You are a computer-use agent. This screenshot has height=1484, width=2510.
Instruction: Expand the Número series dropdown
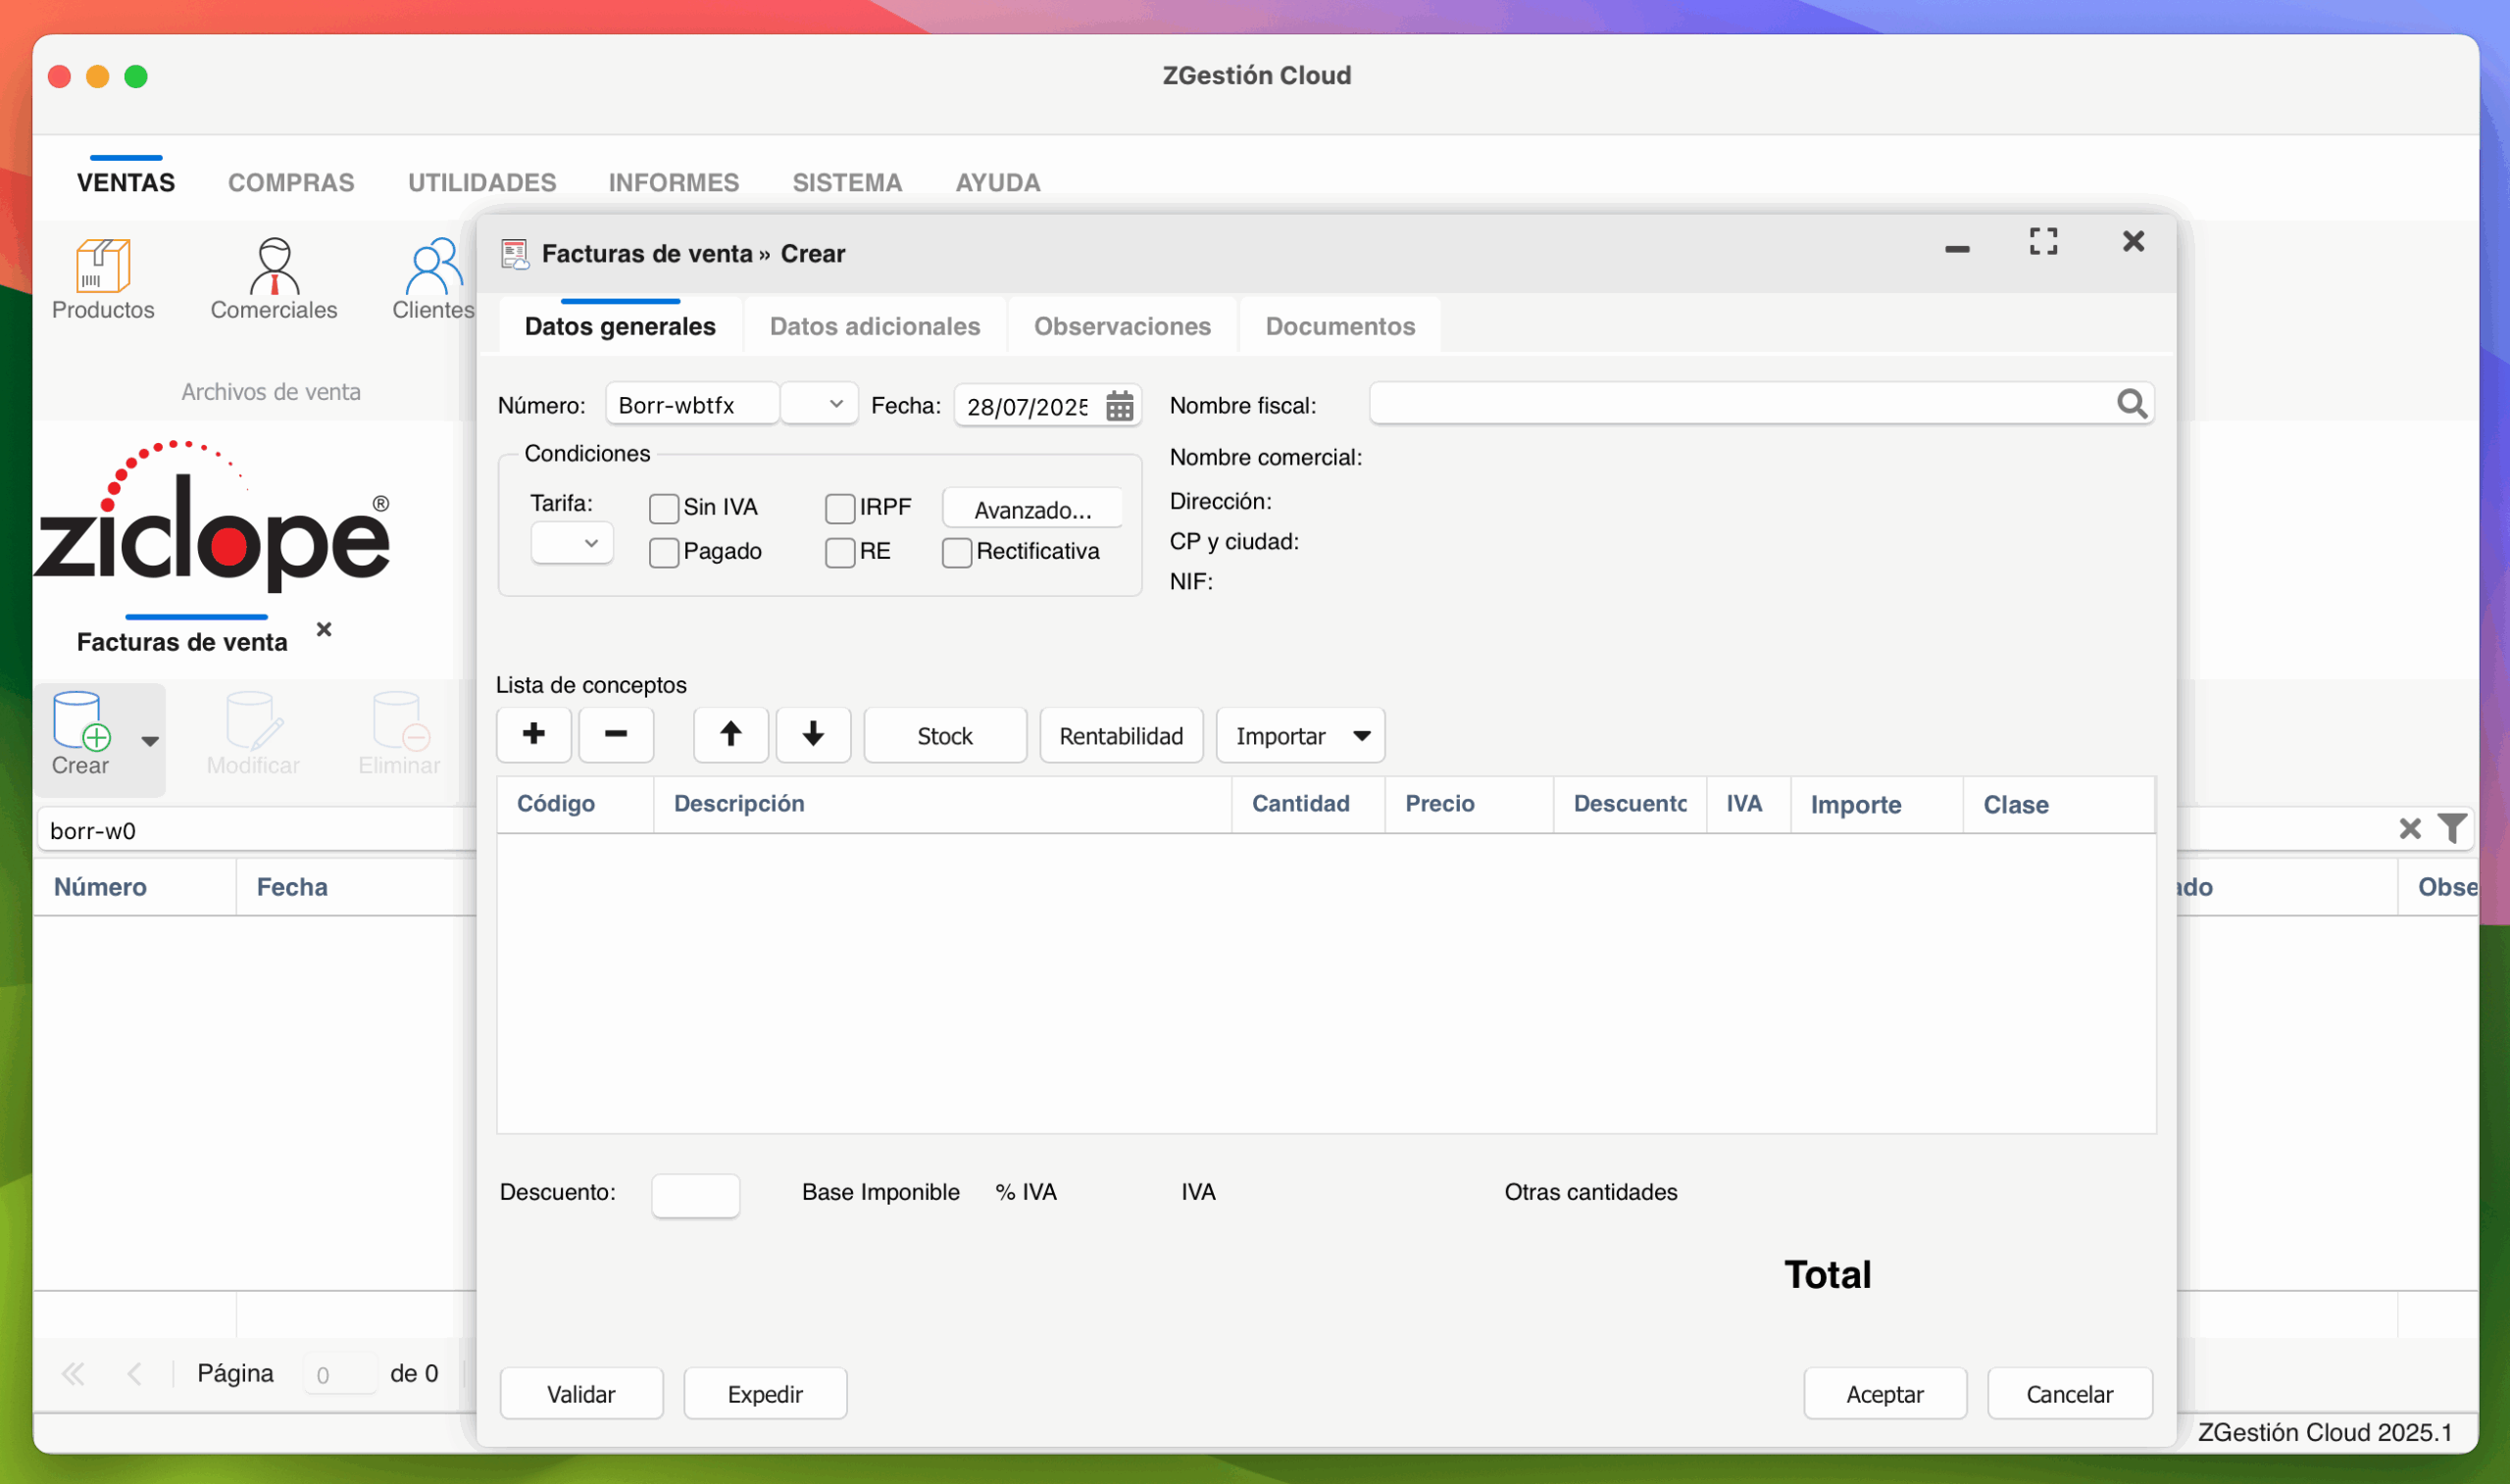click(x=819, y=404)
